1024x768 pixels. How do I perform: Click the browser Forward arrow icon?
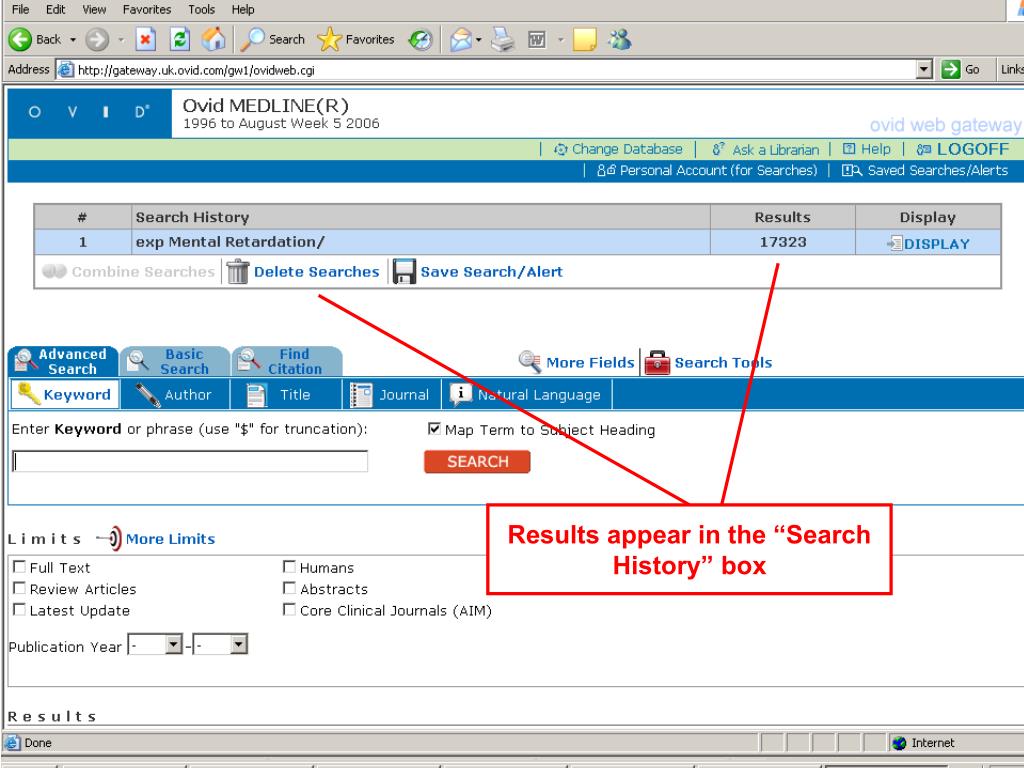97,40
